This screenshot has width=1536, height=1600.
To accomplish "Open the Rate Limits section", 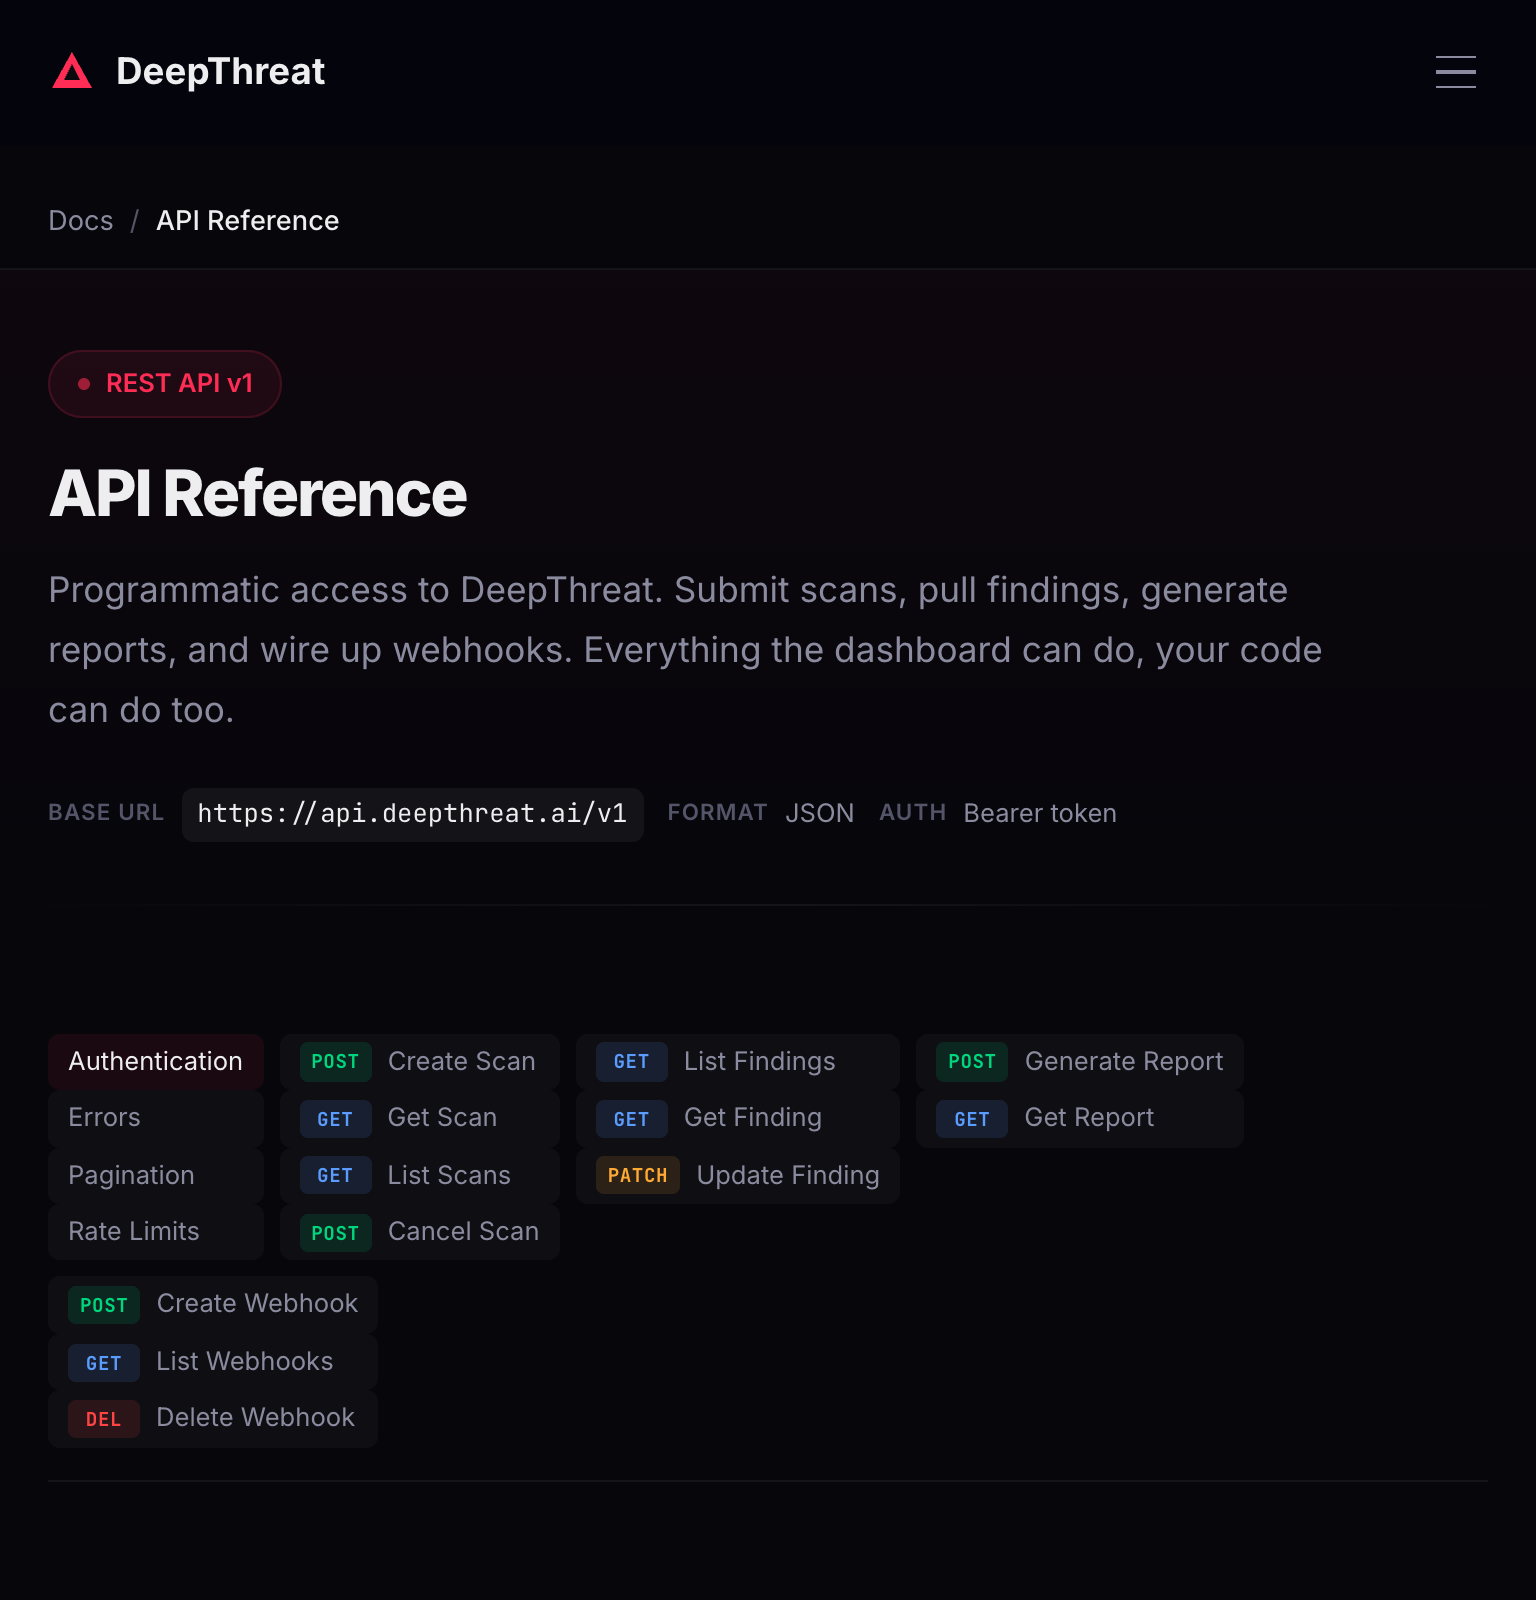I will tap(156, 1232).
